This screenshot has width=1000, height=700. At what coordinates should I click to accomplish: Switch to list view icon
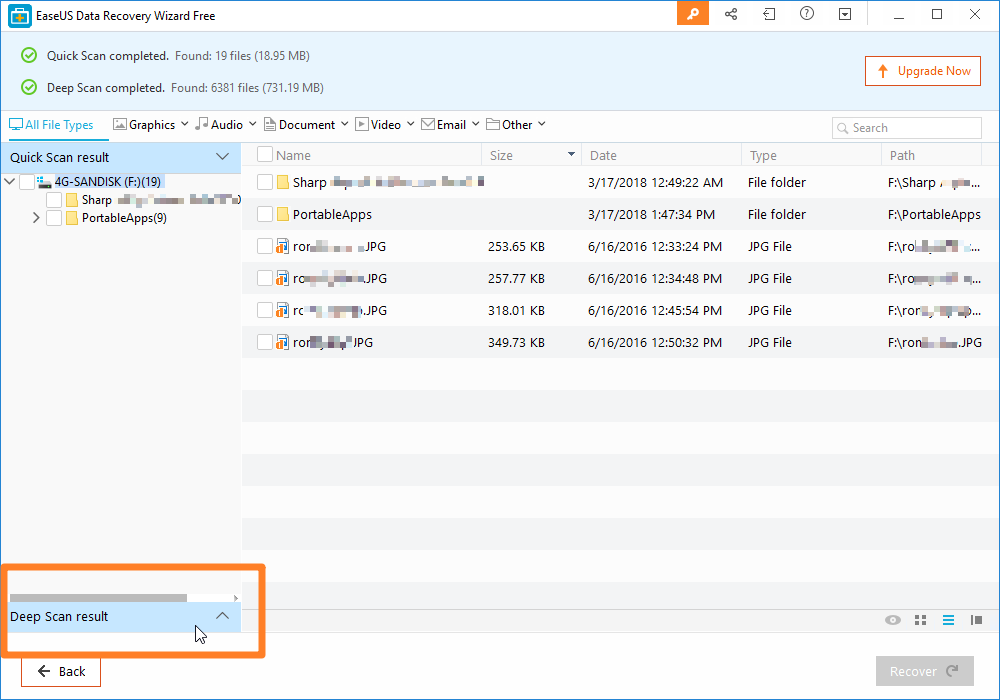948,620
